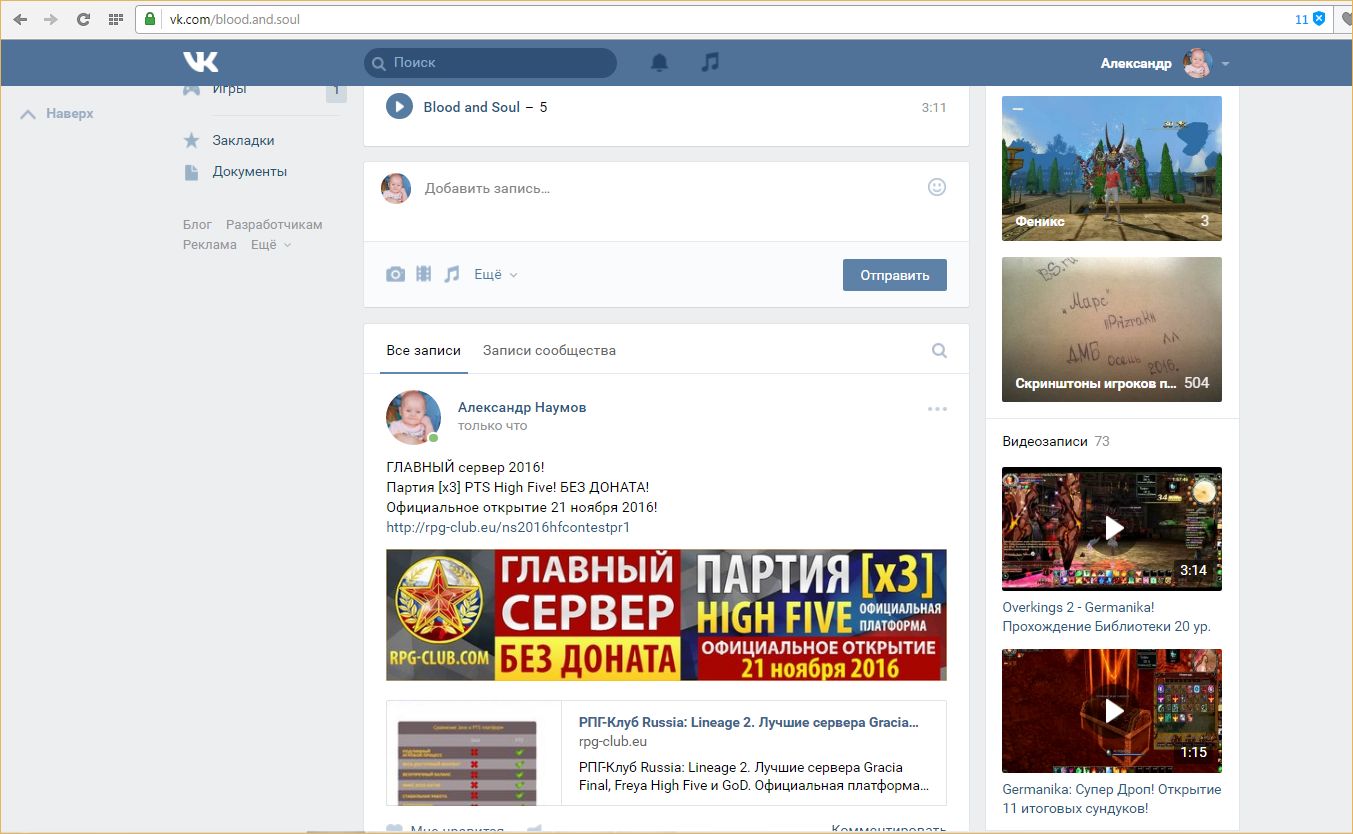This screenshot has width=1353, height=834.
Task: Play the Overkings 2 video thumbnail
Action: (x=1112, y=528)
